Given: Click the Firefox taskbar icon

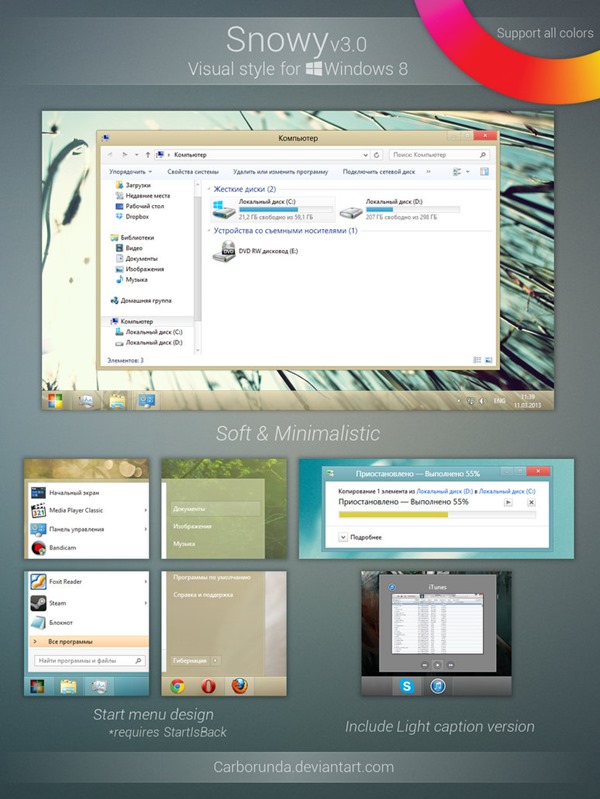Looking at the screenshot, I should pos(239,686).
